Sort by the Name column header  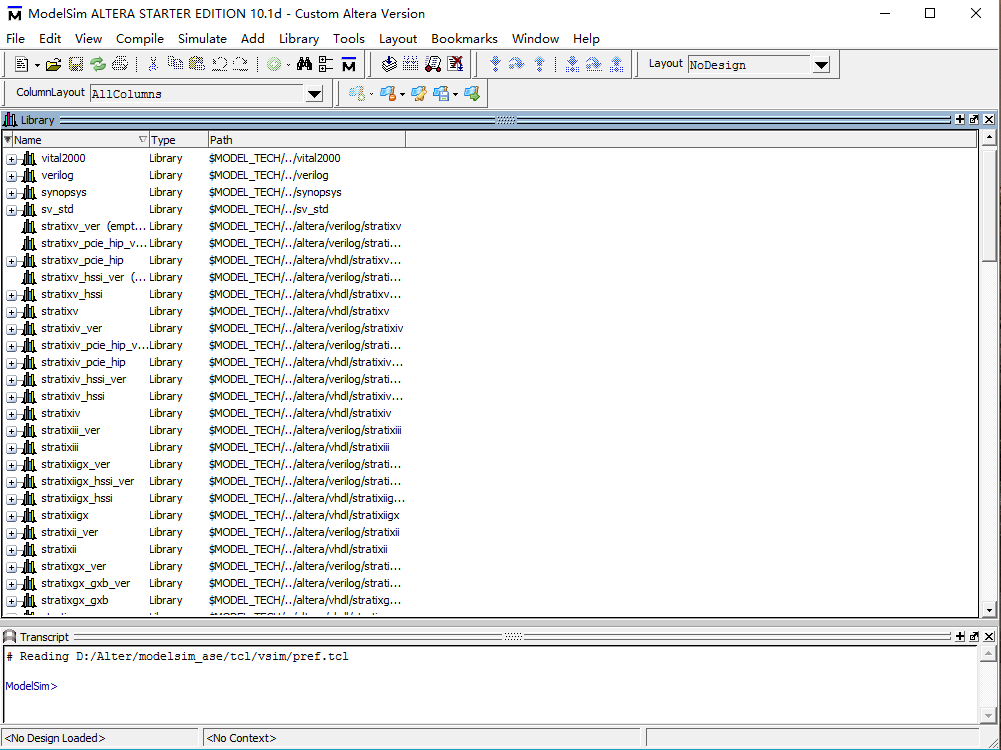(x=80, y=140)
